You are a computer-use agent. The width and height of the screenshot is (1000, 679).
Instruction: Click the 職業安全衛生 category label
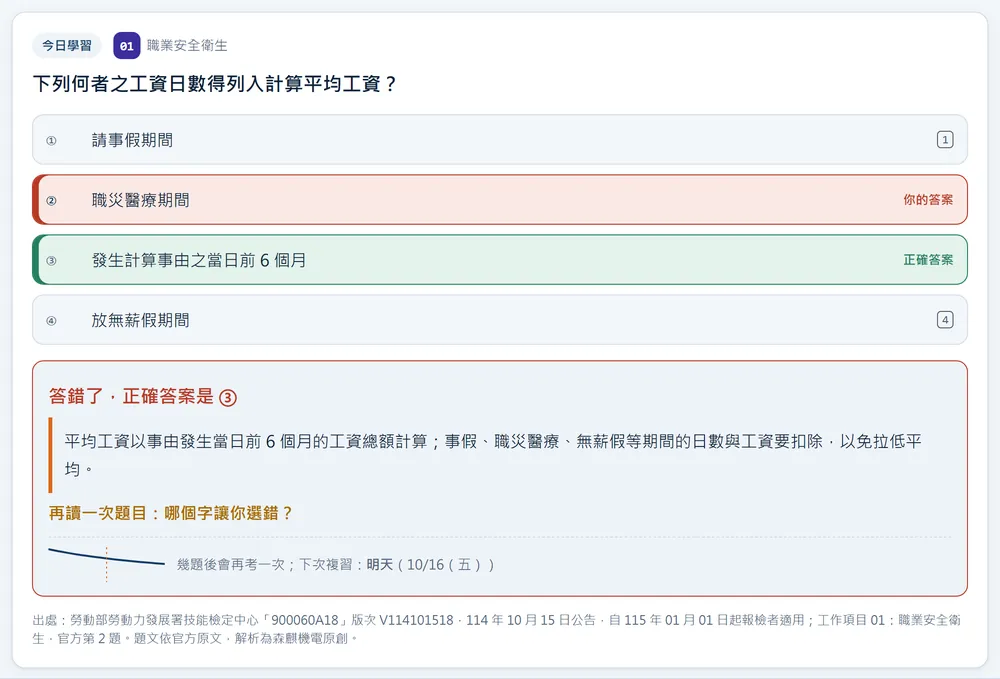pyautogui.click(x=187, y=46)
